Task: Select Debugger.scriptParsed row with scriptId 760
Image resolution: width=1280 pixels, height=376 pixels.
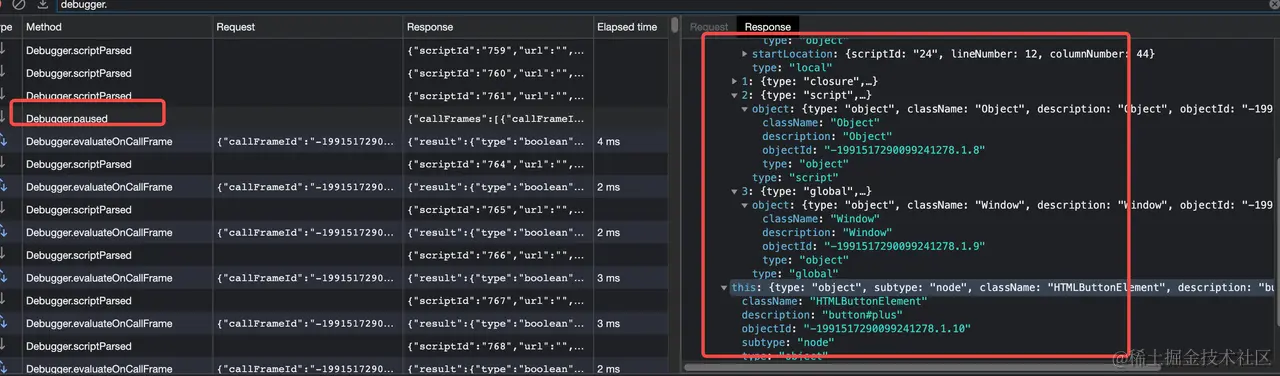Action: coord(334,73)
